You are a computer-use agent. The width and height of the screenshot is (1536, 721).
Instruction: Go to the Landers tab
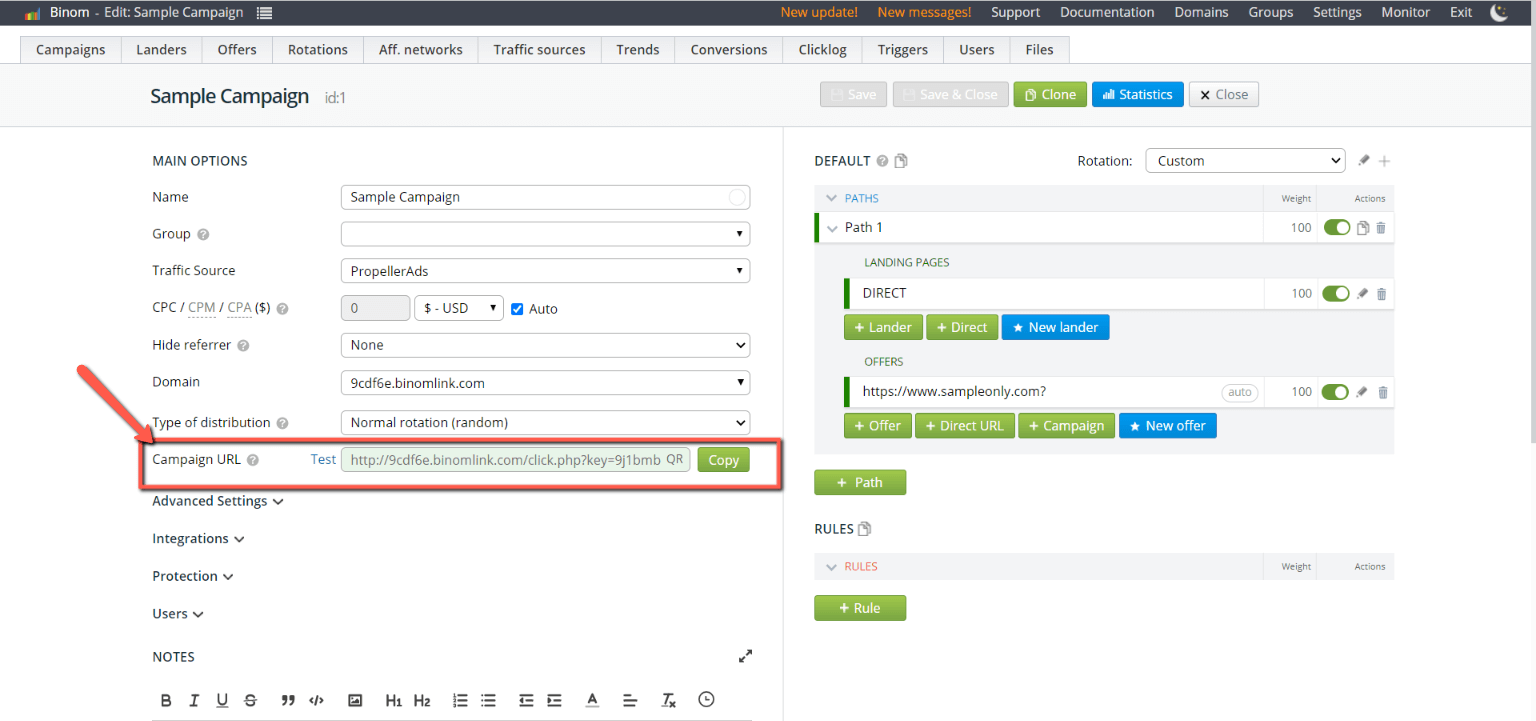coord(161,49)
